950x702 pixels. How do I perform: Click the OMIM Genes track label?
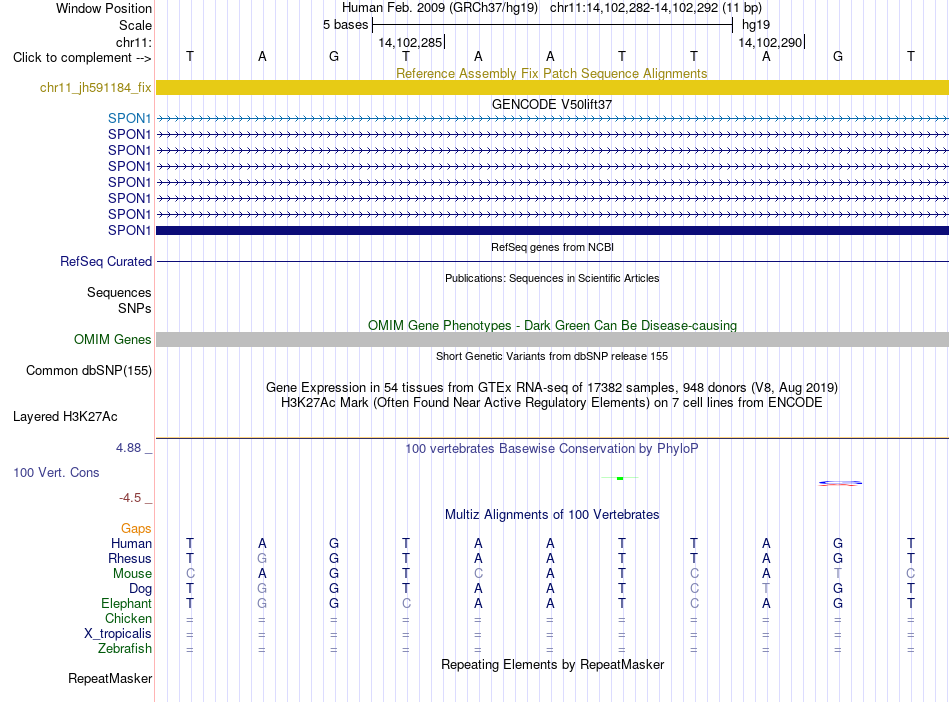pyautogui.click(x=112, y=340)
